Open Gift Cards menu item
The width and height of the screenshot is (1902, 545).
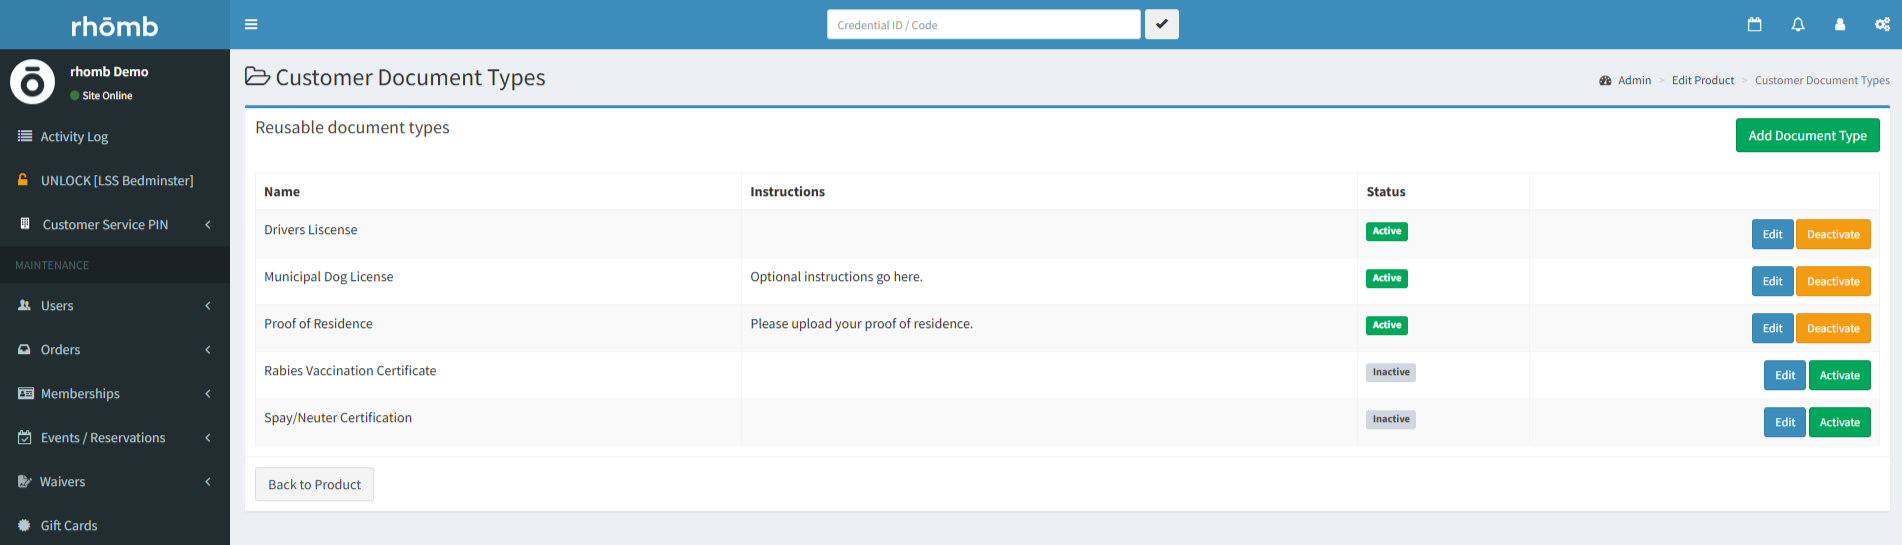click(x=115, y=525)
